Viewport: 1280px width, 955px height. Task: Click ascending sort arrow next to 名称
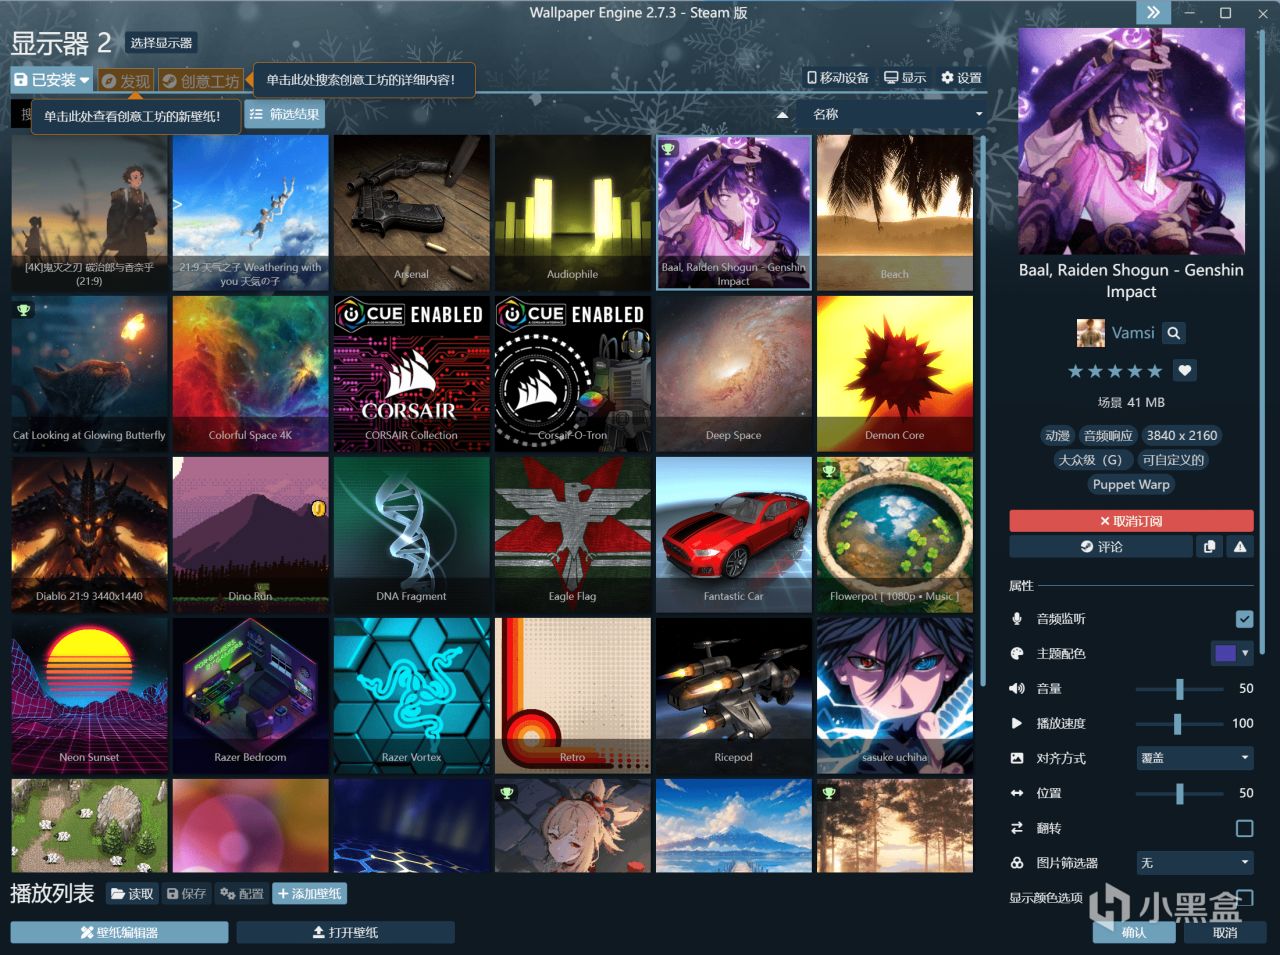[782, 115]
